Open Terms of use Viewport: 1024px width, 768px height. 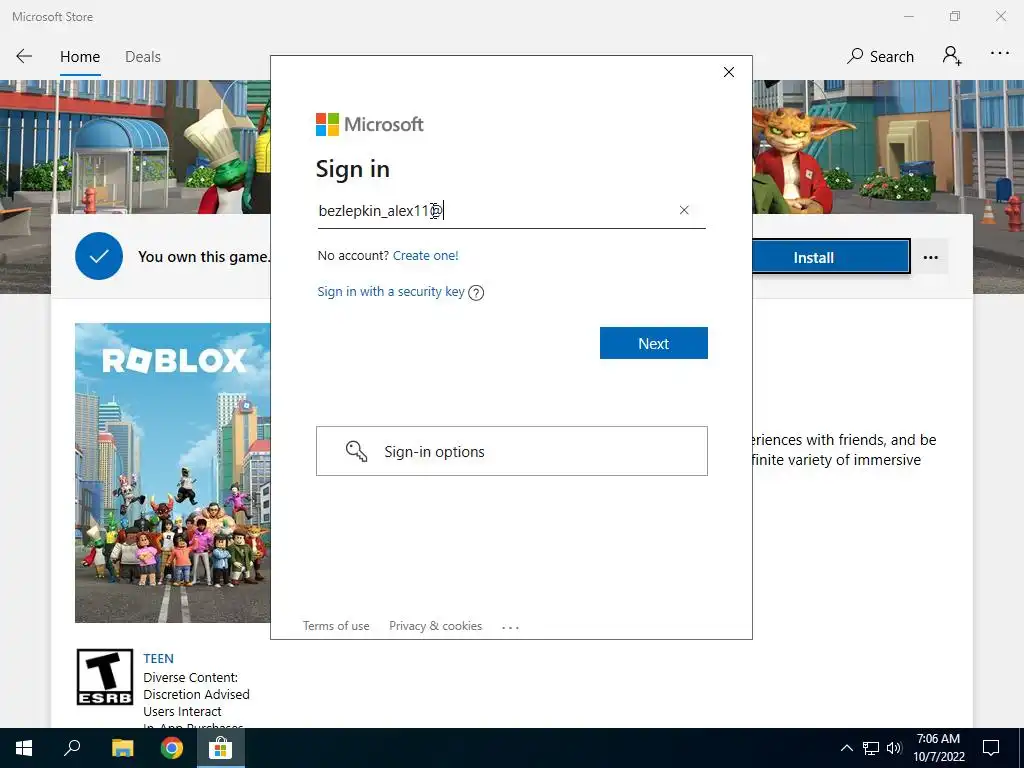pos(336,626)
